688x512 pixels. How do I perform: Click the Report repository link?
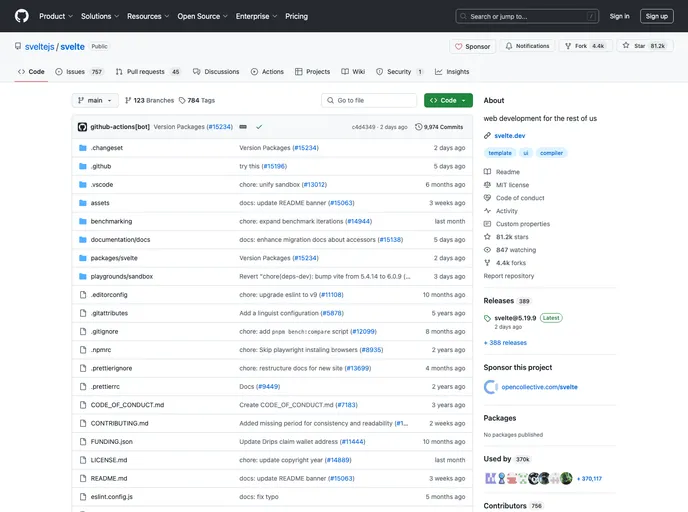509,276
